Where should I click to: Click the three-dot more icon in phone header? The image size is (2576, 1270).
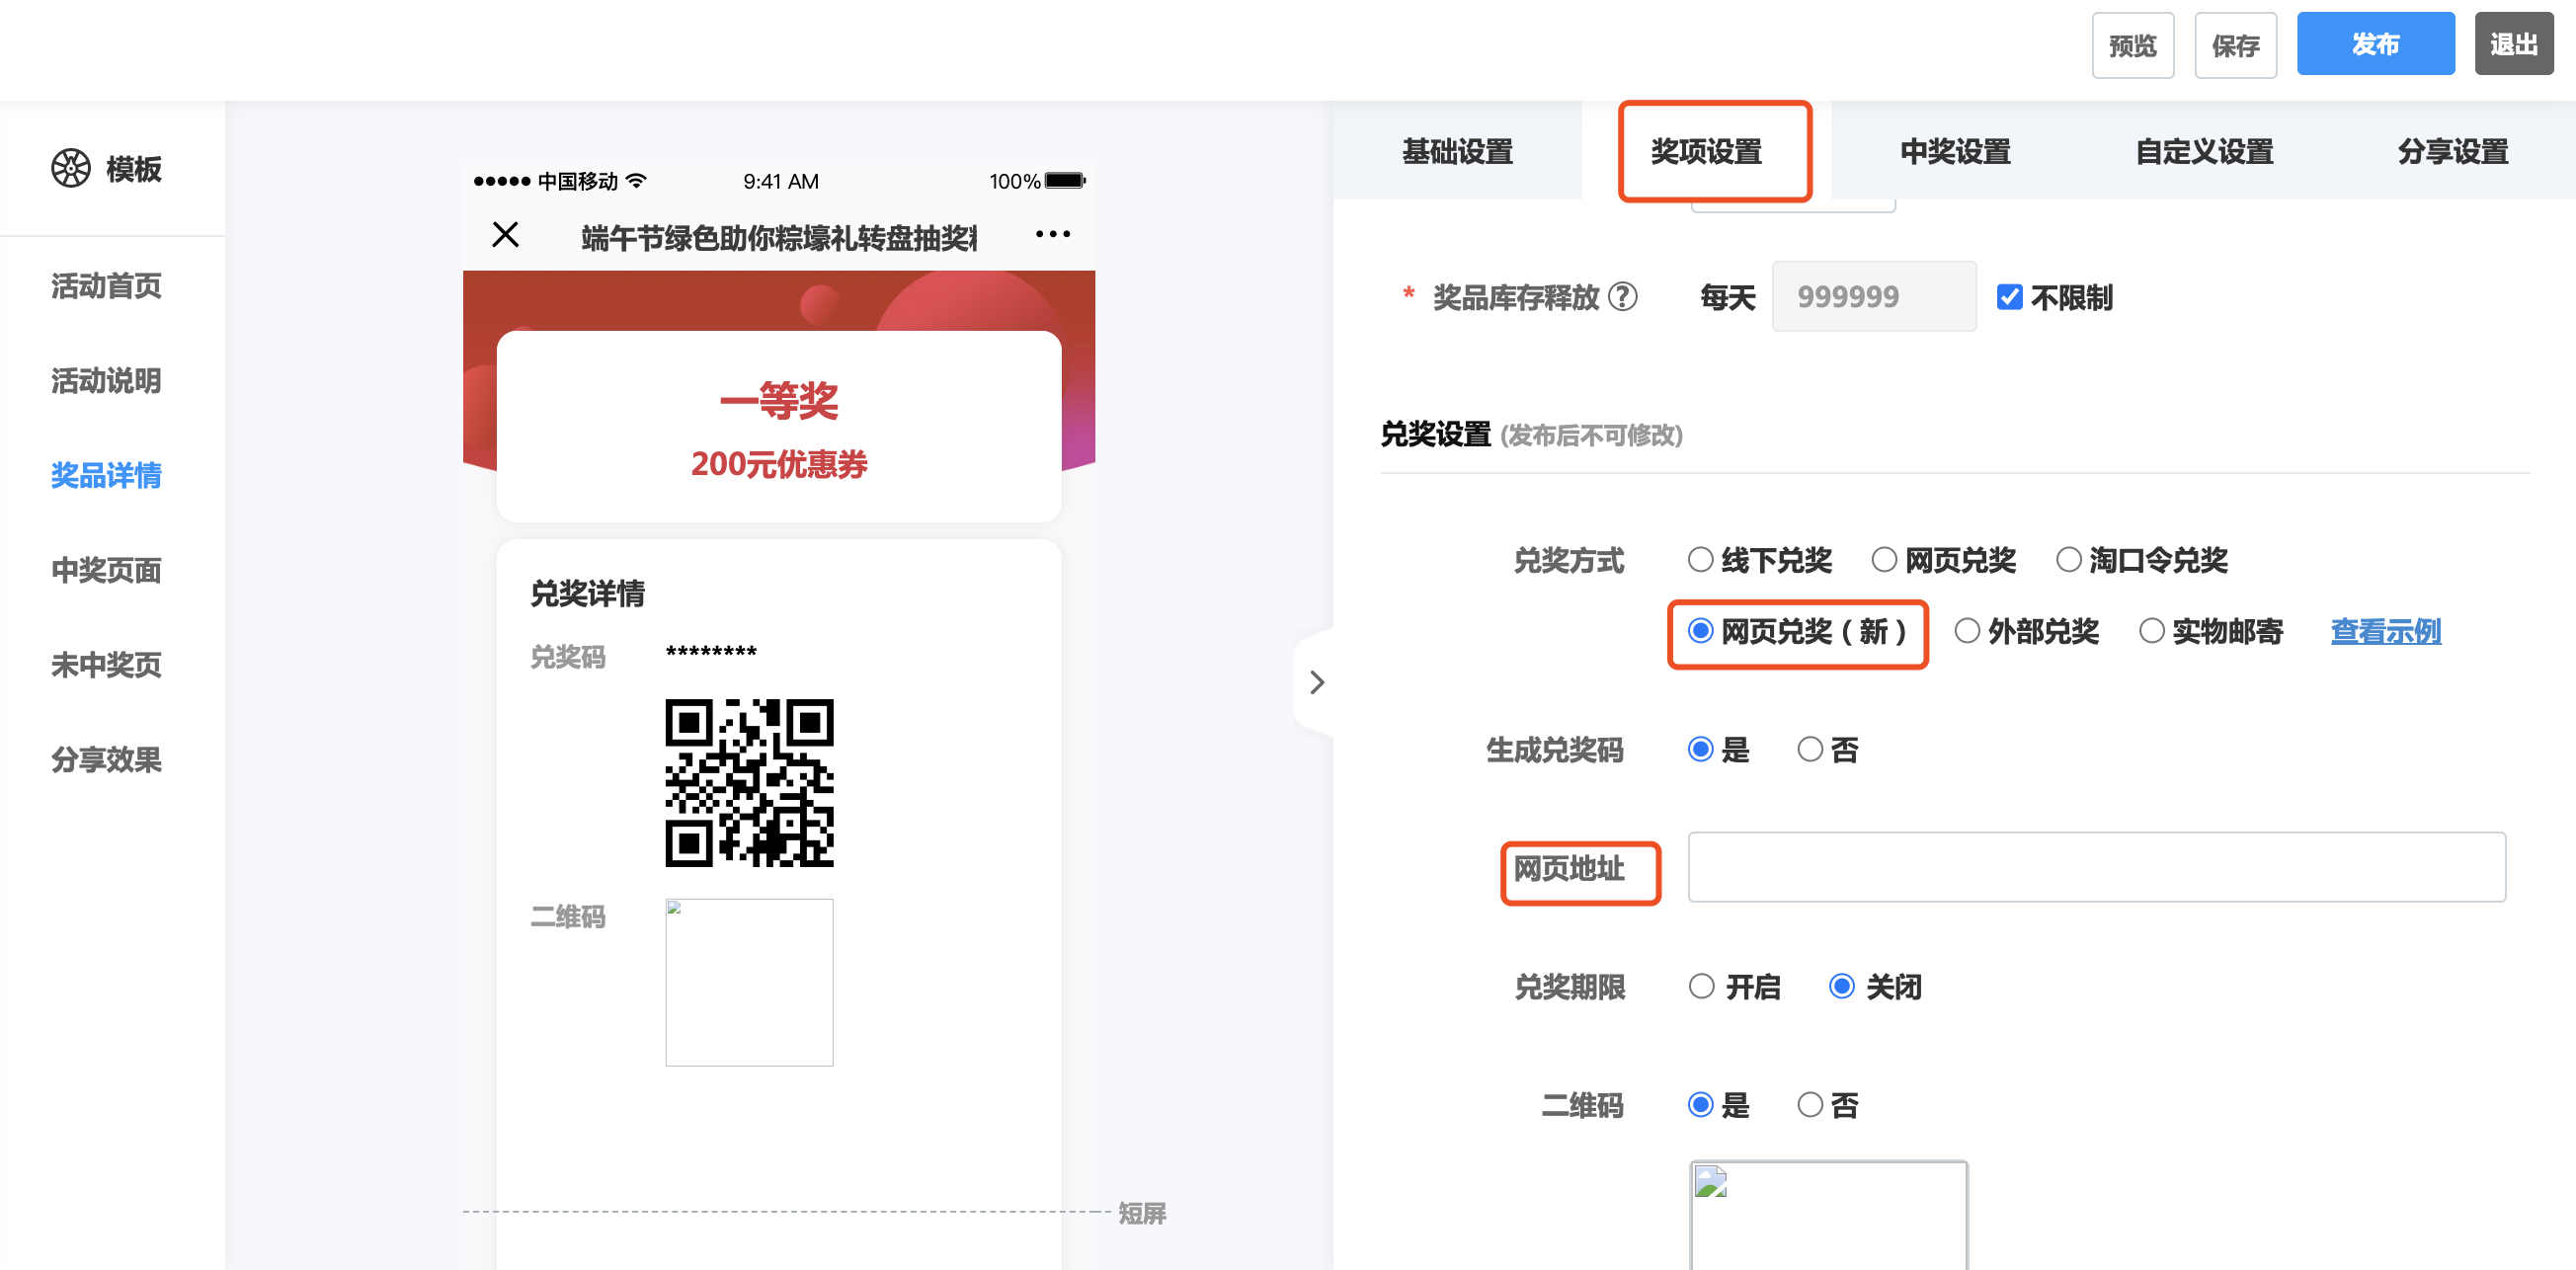click(x=1052, y=235)
